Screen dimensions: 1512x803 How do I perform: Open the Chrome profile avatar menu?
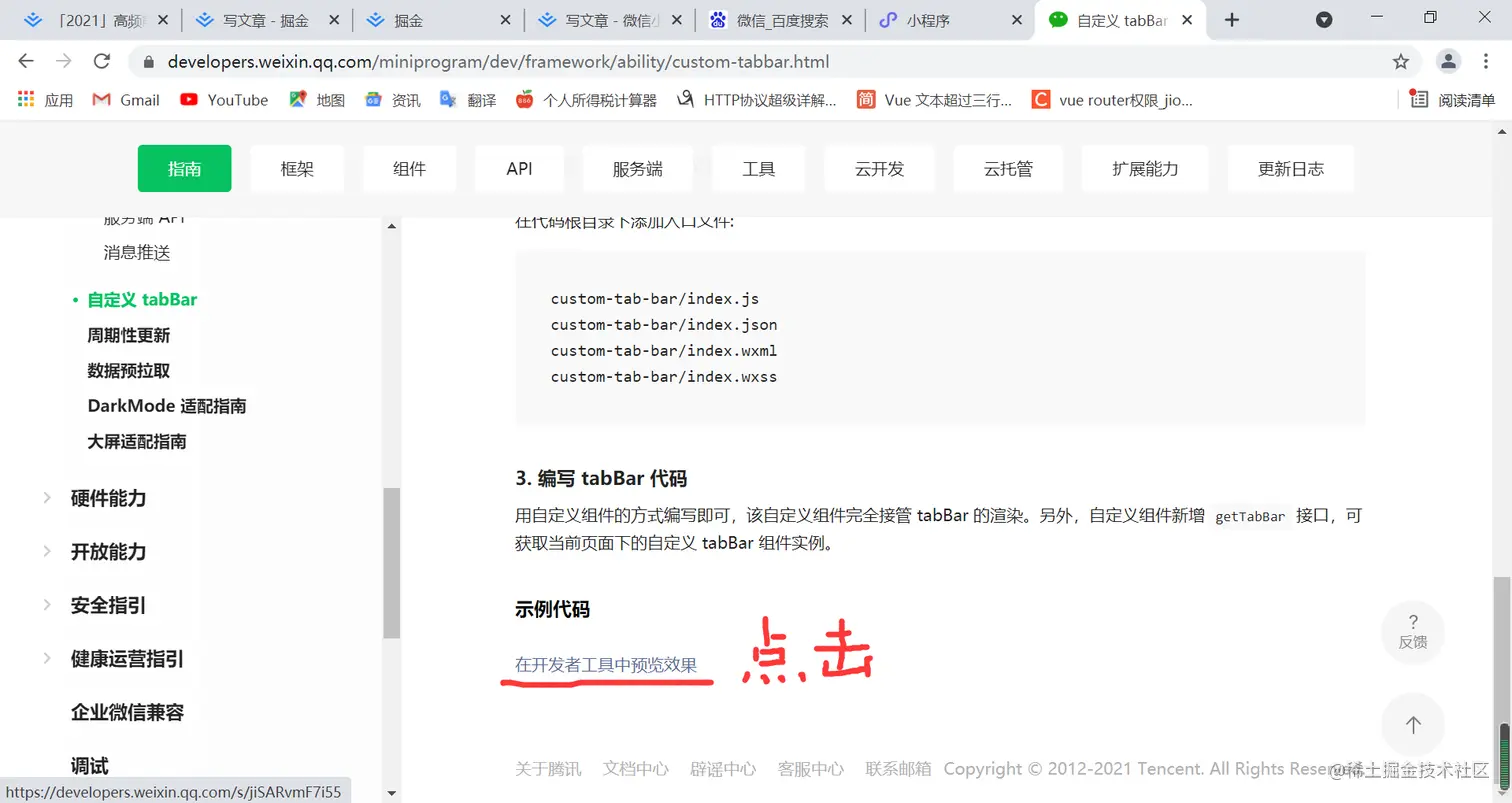1448,61
